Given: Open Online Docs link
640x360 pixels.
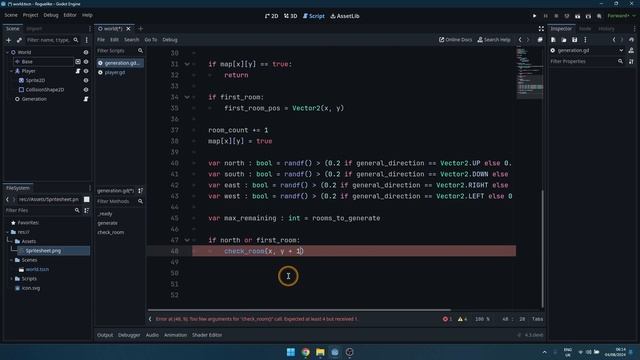Looking at the screenshot, I should (455, 40).
